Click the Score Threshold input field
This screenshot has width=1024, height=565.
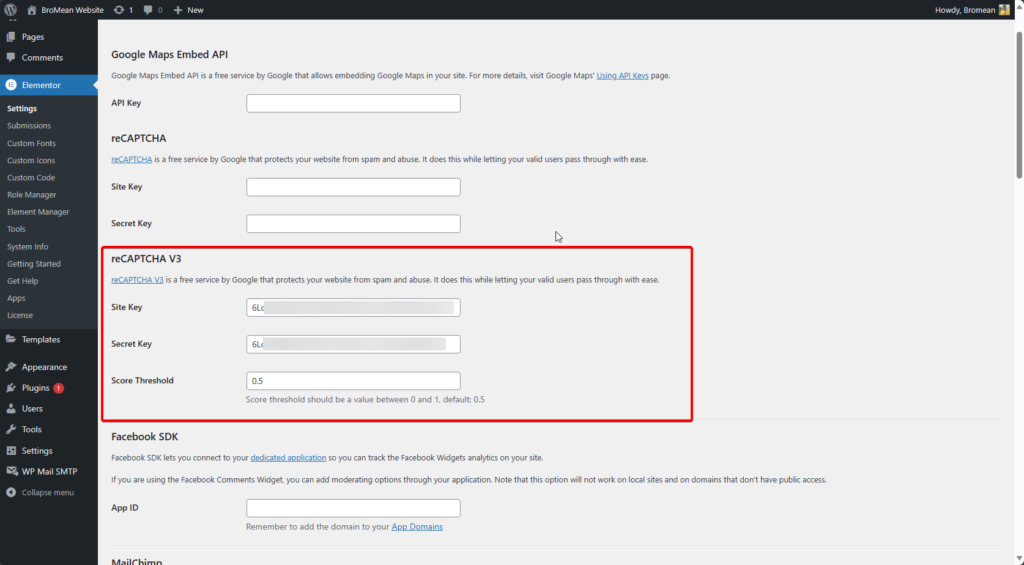[353, 381]
